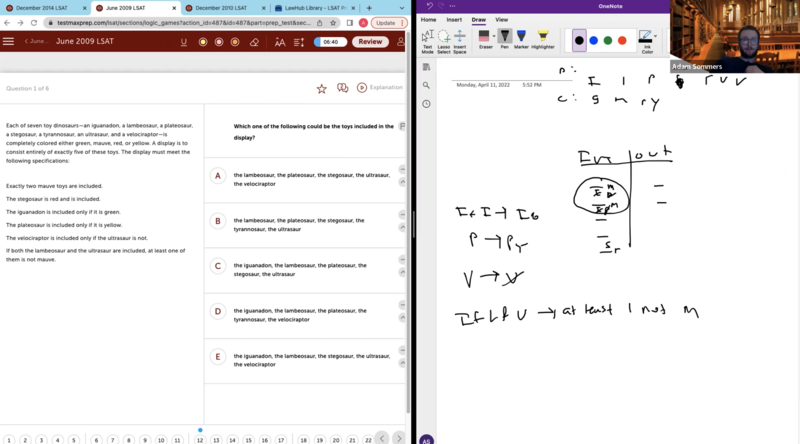Click the LSAT eraser tool icon
Viewport: 800px width, 444px height.
click(x=254, y=42)
